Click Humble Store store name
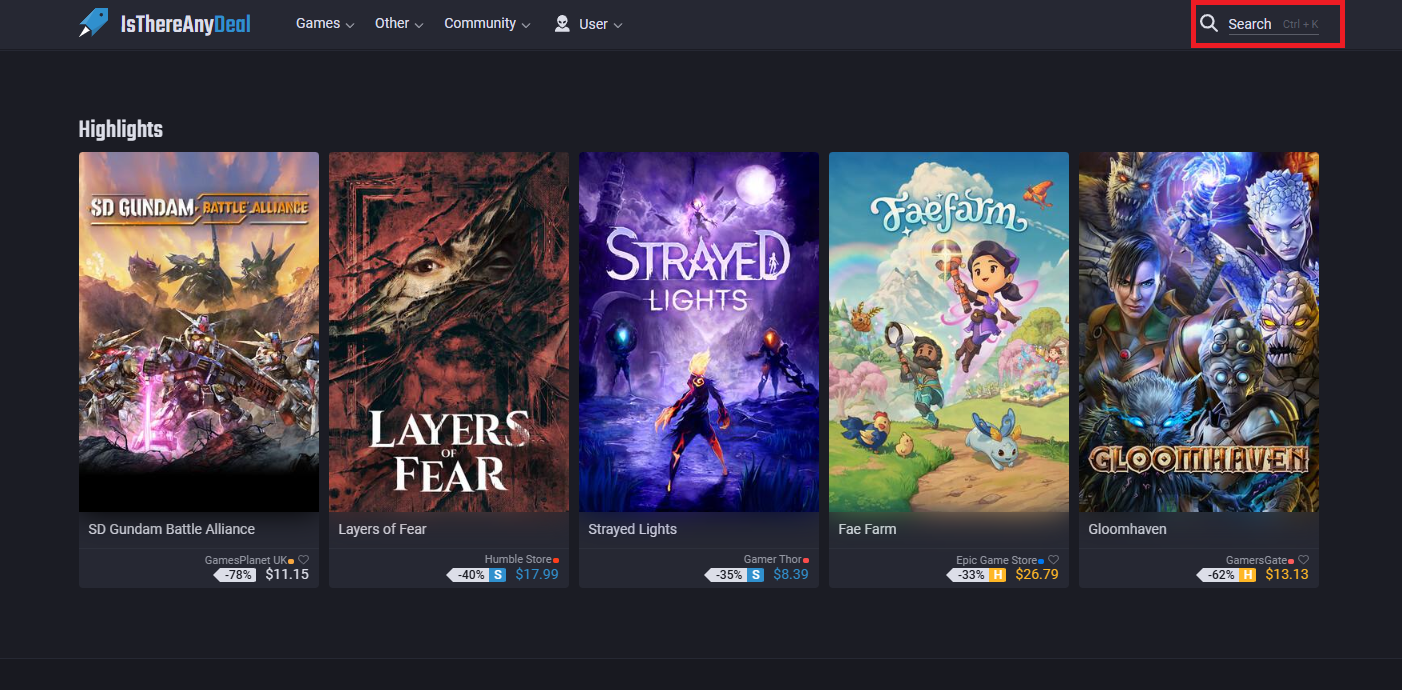 [x=518, y=560]
